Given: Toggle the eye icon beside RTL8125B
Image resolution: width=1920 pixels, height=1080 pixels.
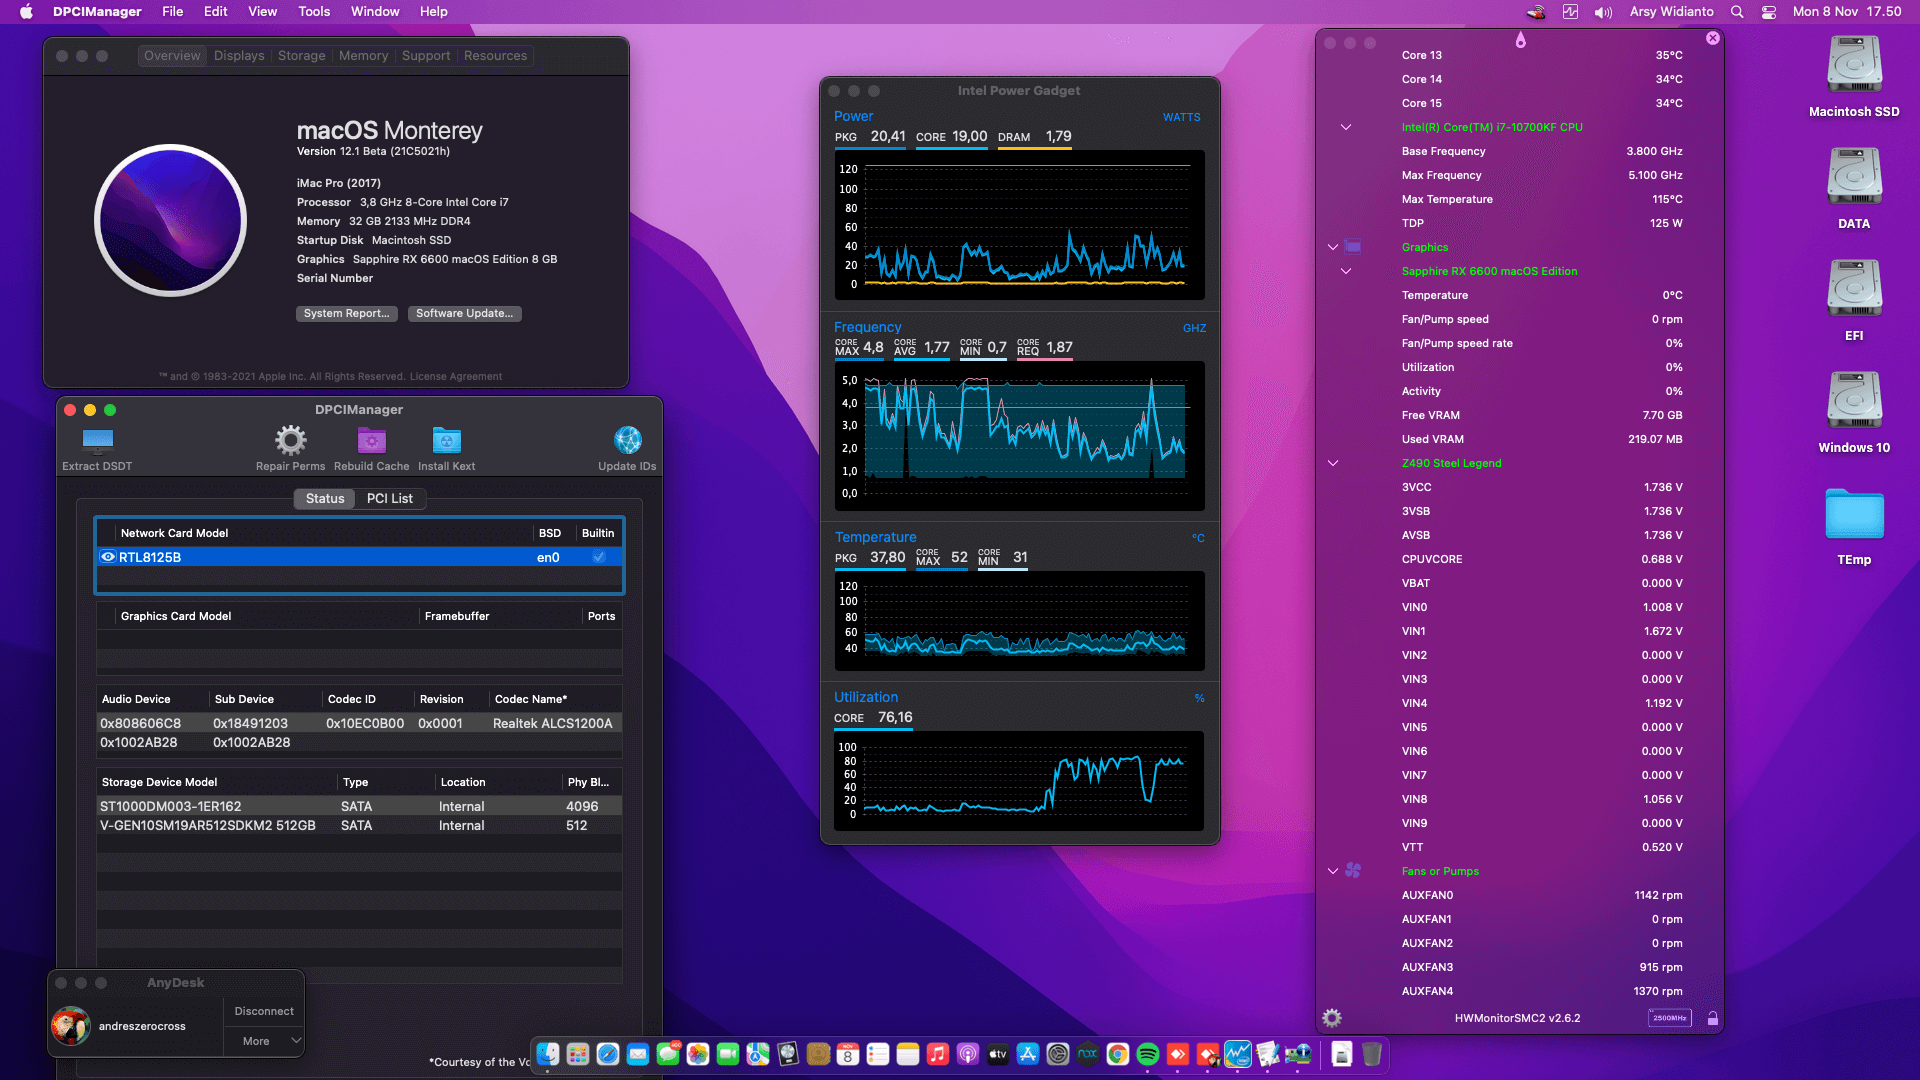Looking at the screenshot, I should (108, 557).
